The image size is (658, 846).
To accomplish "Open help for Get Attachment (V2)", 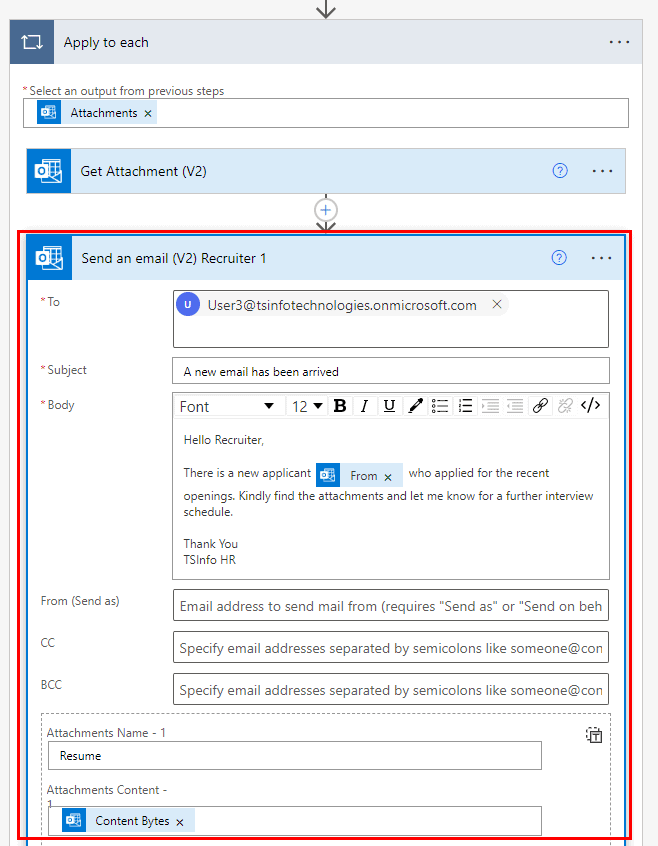I will pyautogui.click(x=560, y=171).
